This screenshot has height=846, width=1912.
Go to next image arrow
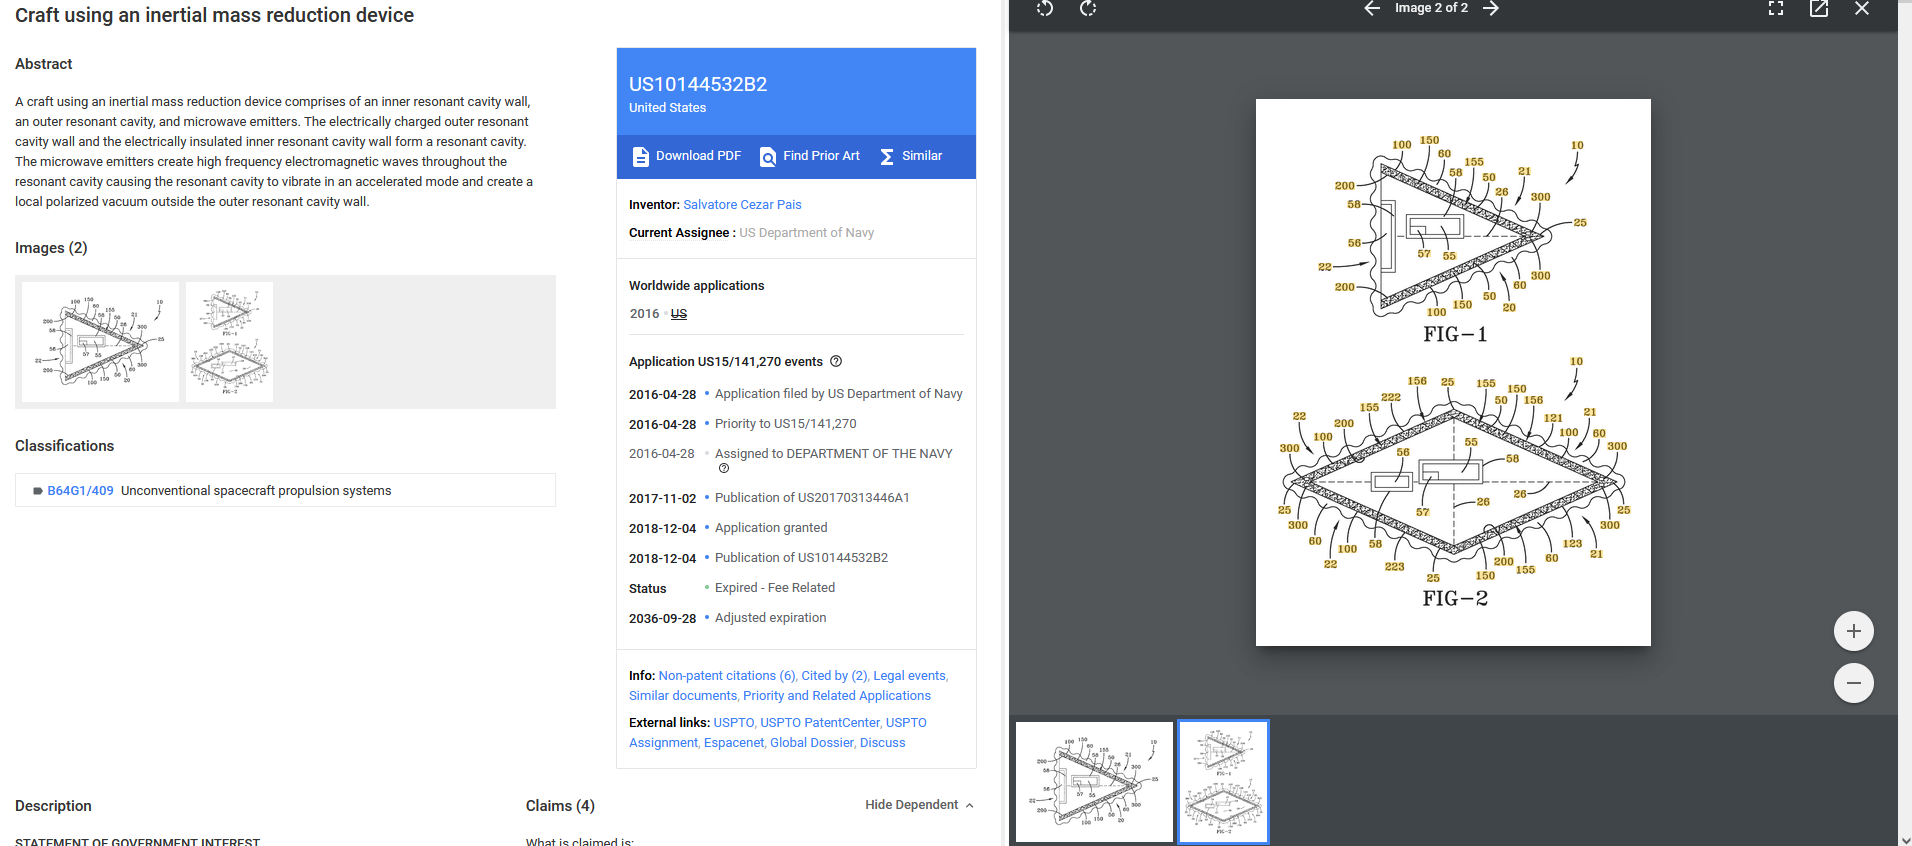(1491, 8)
